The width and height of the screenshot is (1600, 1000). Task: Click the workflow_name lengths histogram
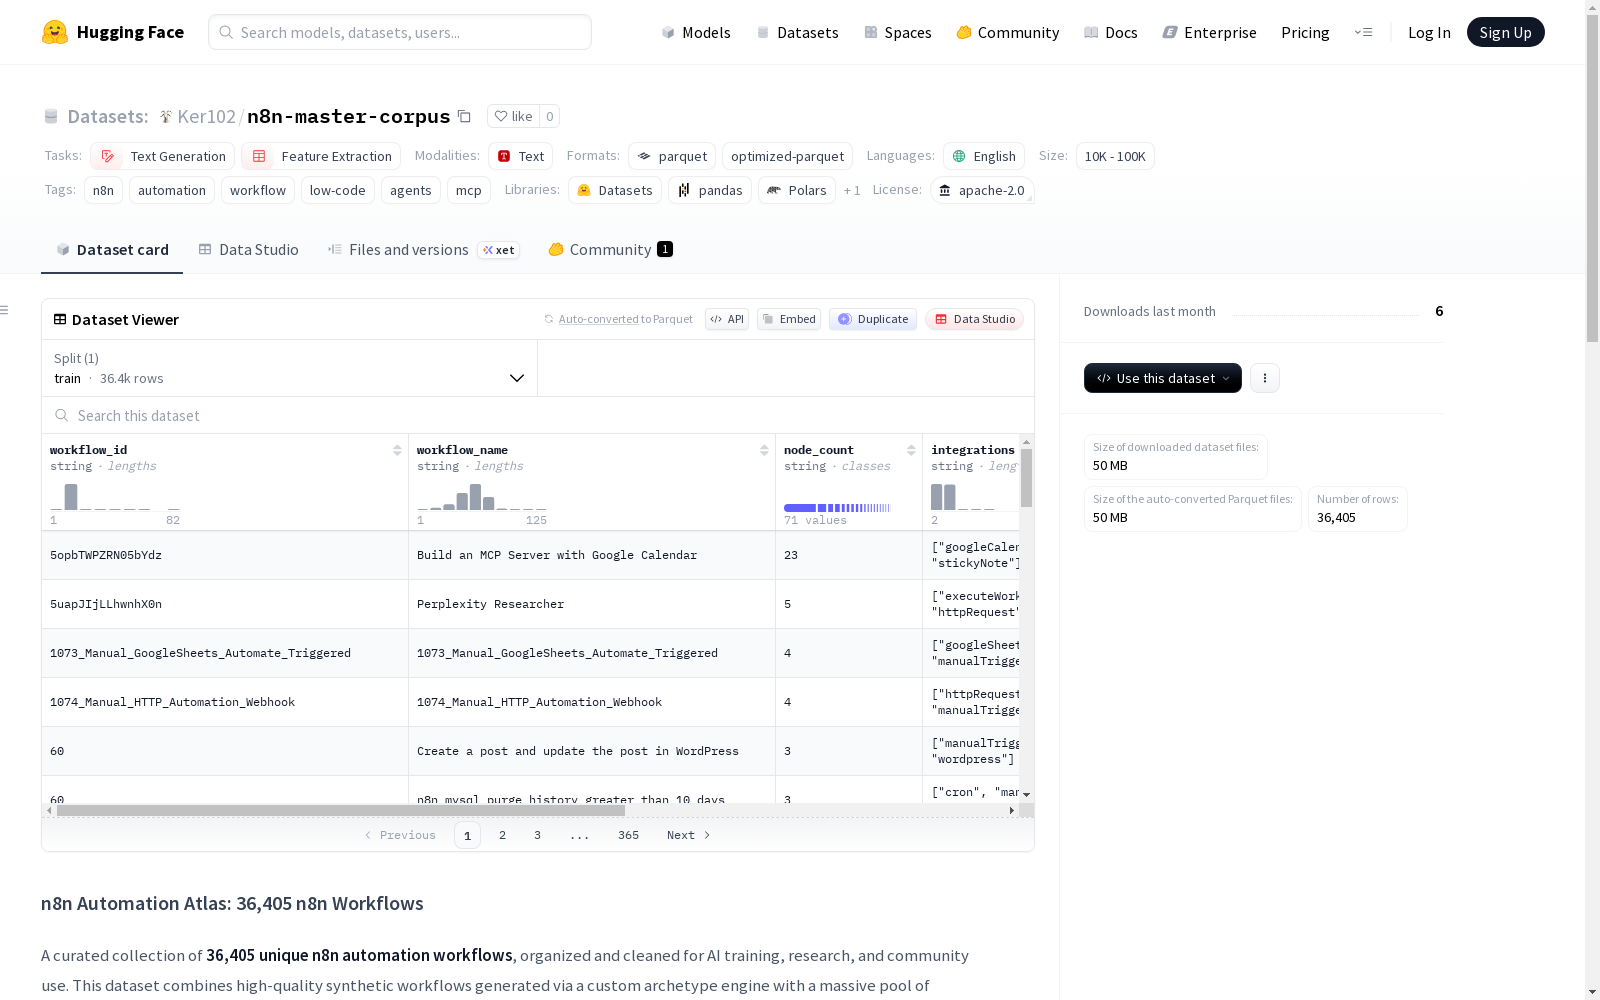[x=482, y=497]
